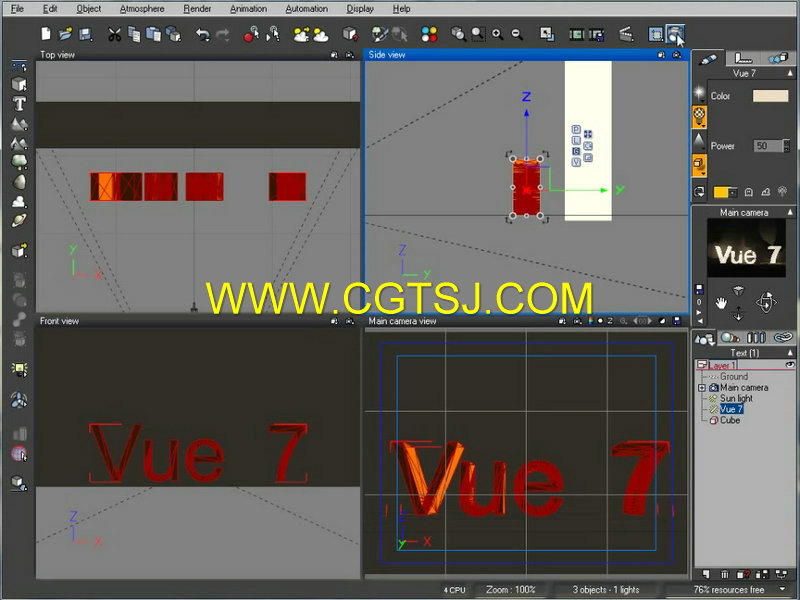Add a rock from left toolbar

(19, 182)
